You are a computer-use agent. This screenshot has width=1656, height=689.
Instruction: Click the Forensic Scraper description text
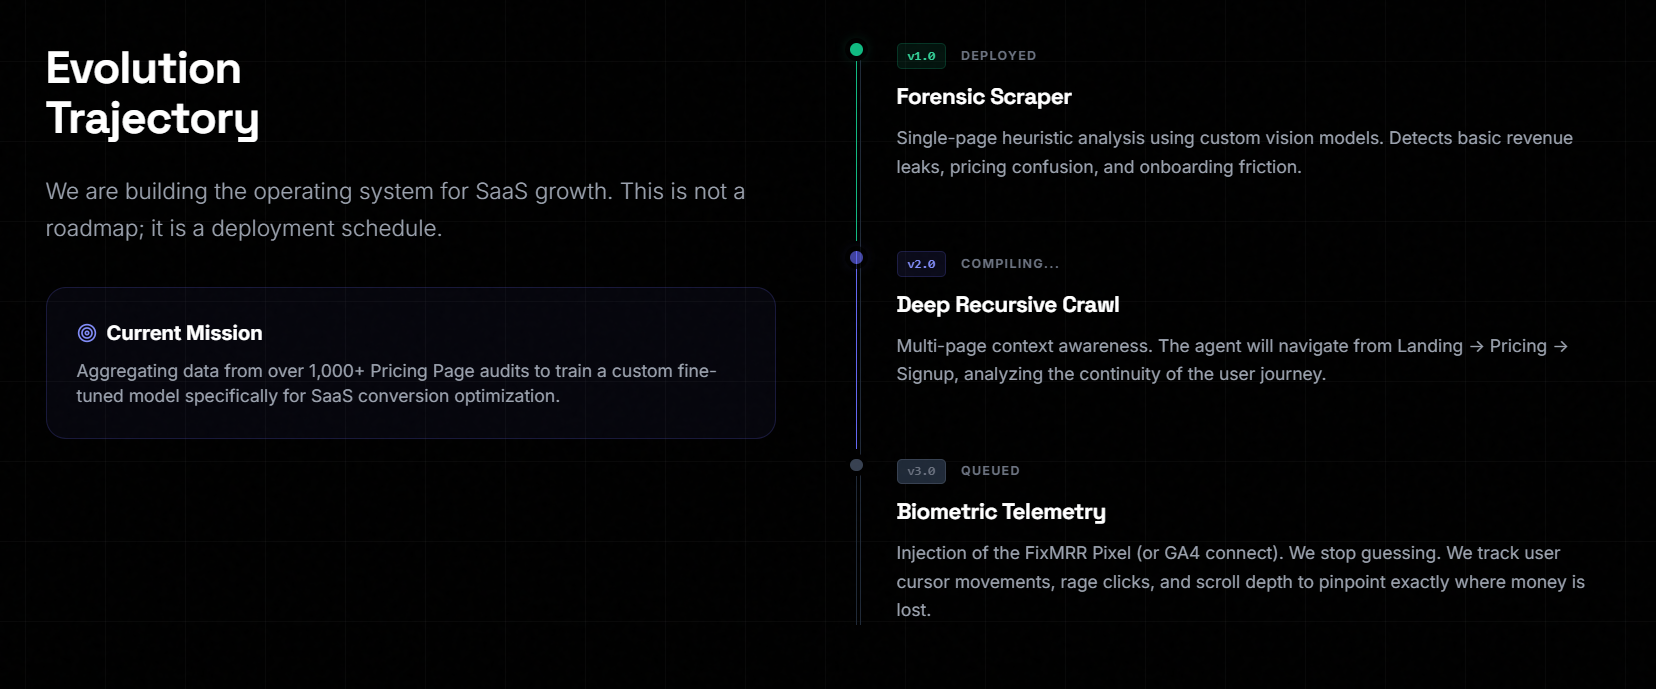click(x=1234, y=152)
